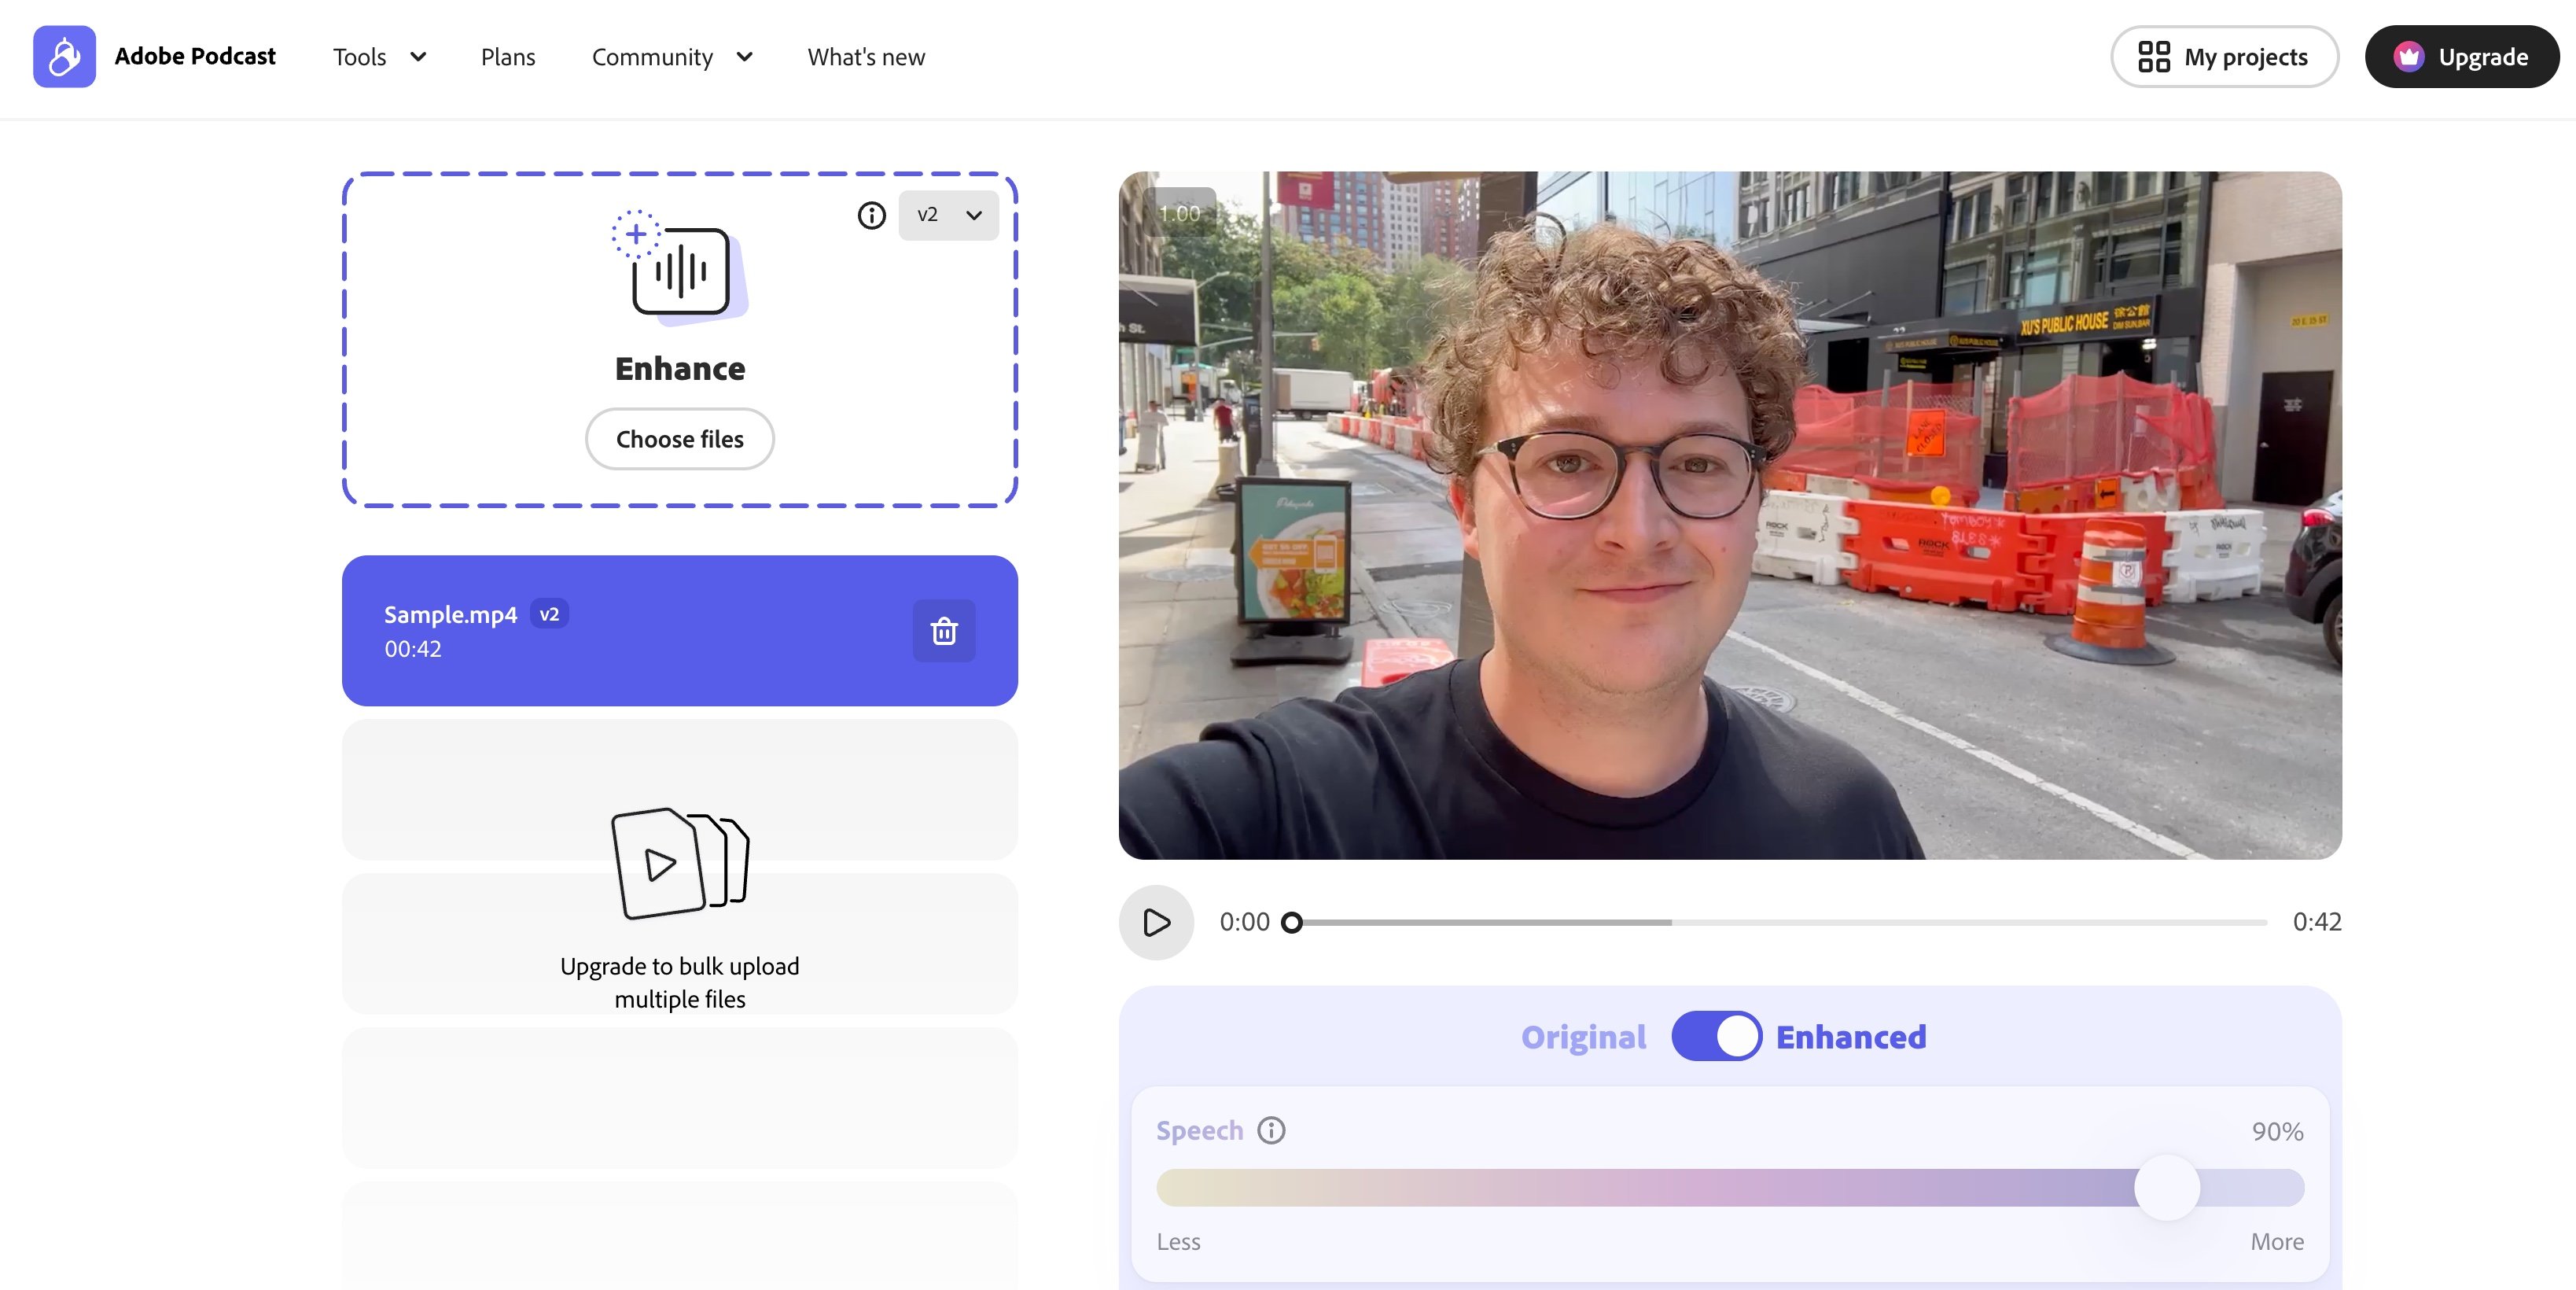The image size is (2576, 1290).
Task: Open the v2 model version dropdown
Action: pyautogui.click(x=948, y=215)
